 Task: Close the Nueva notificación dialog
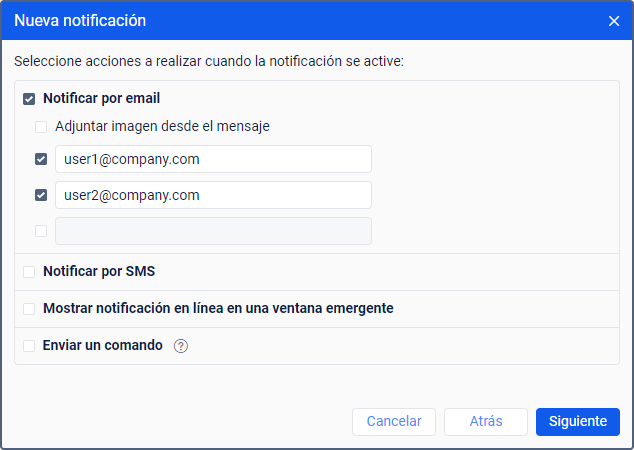614,20
